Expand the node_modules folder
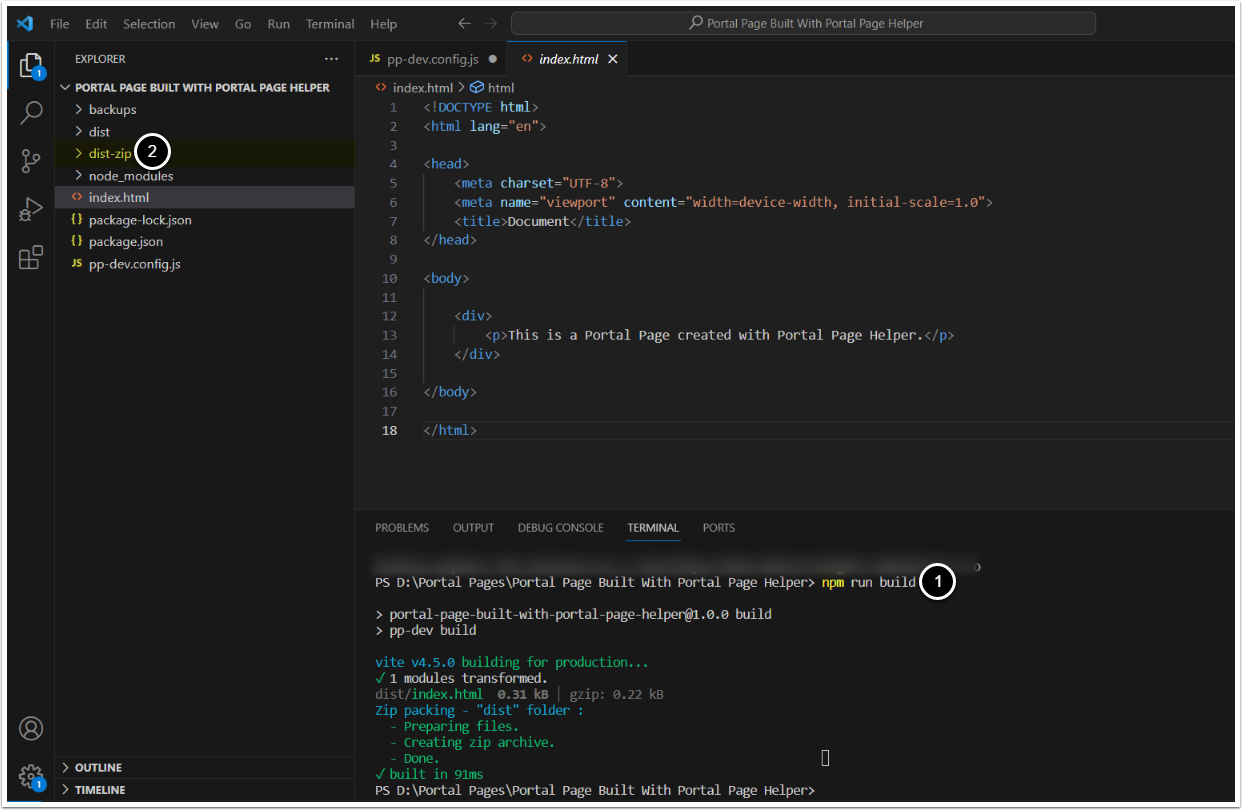1242x810 pixels. (130, 176)
